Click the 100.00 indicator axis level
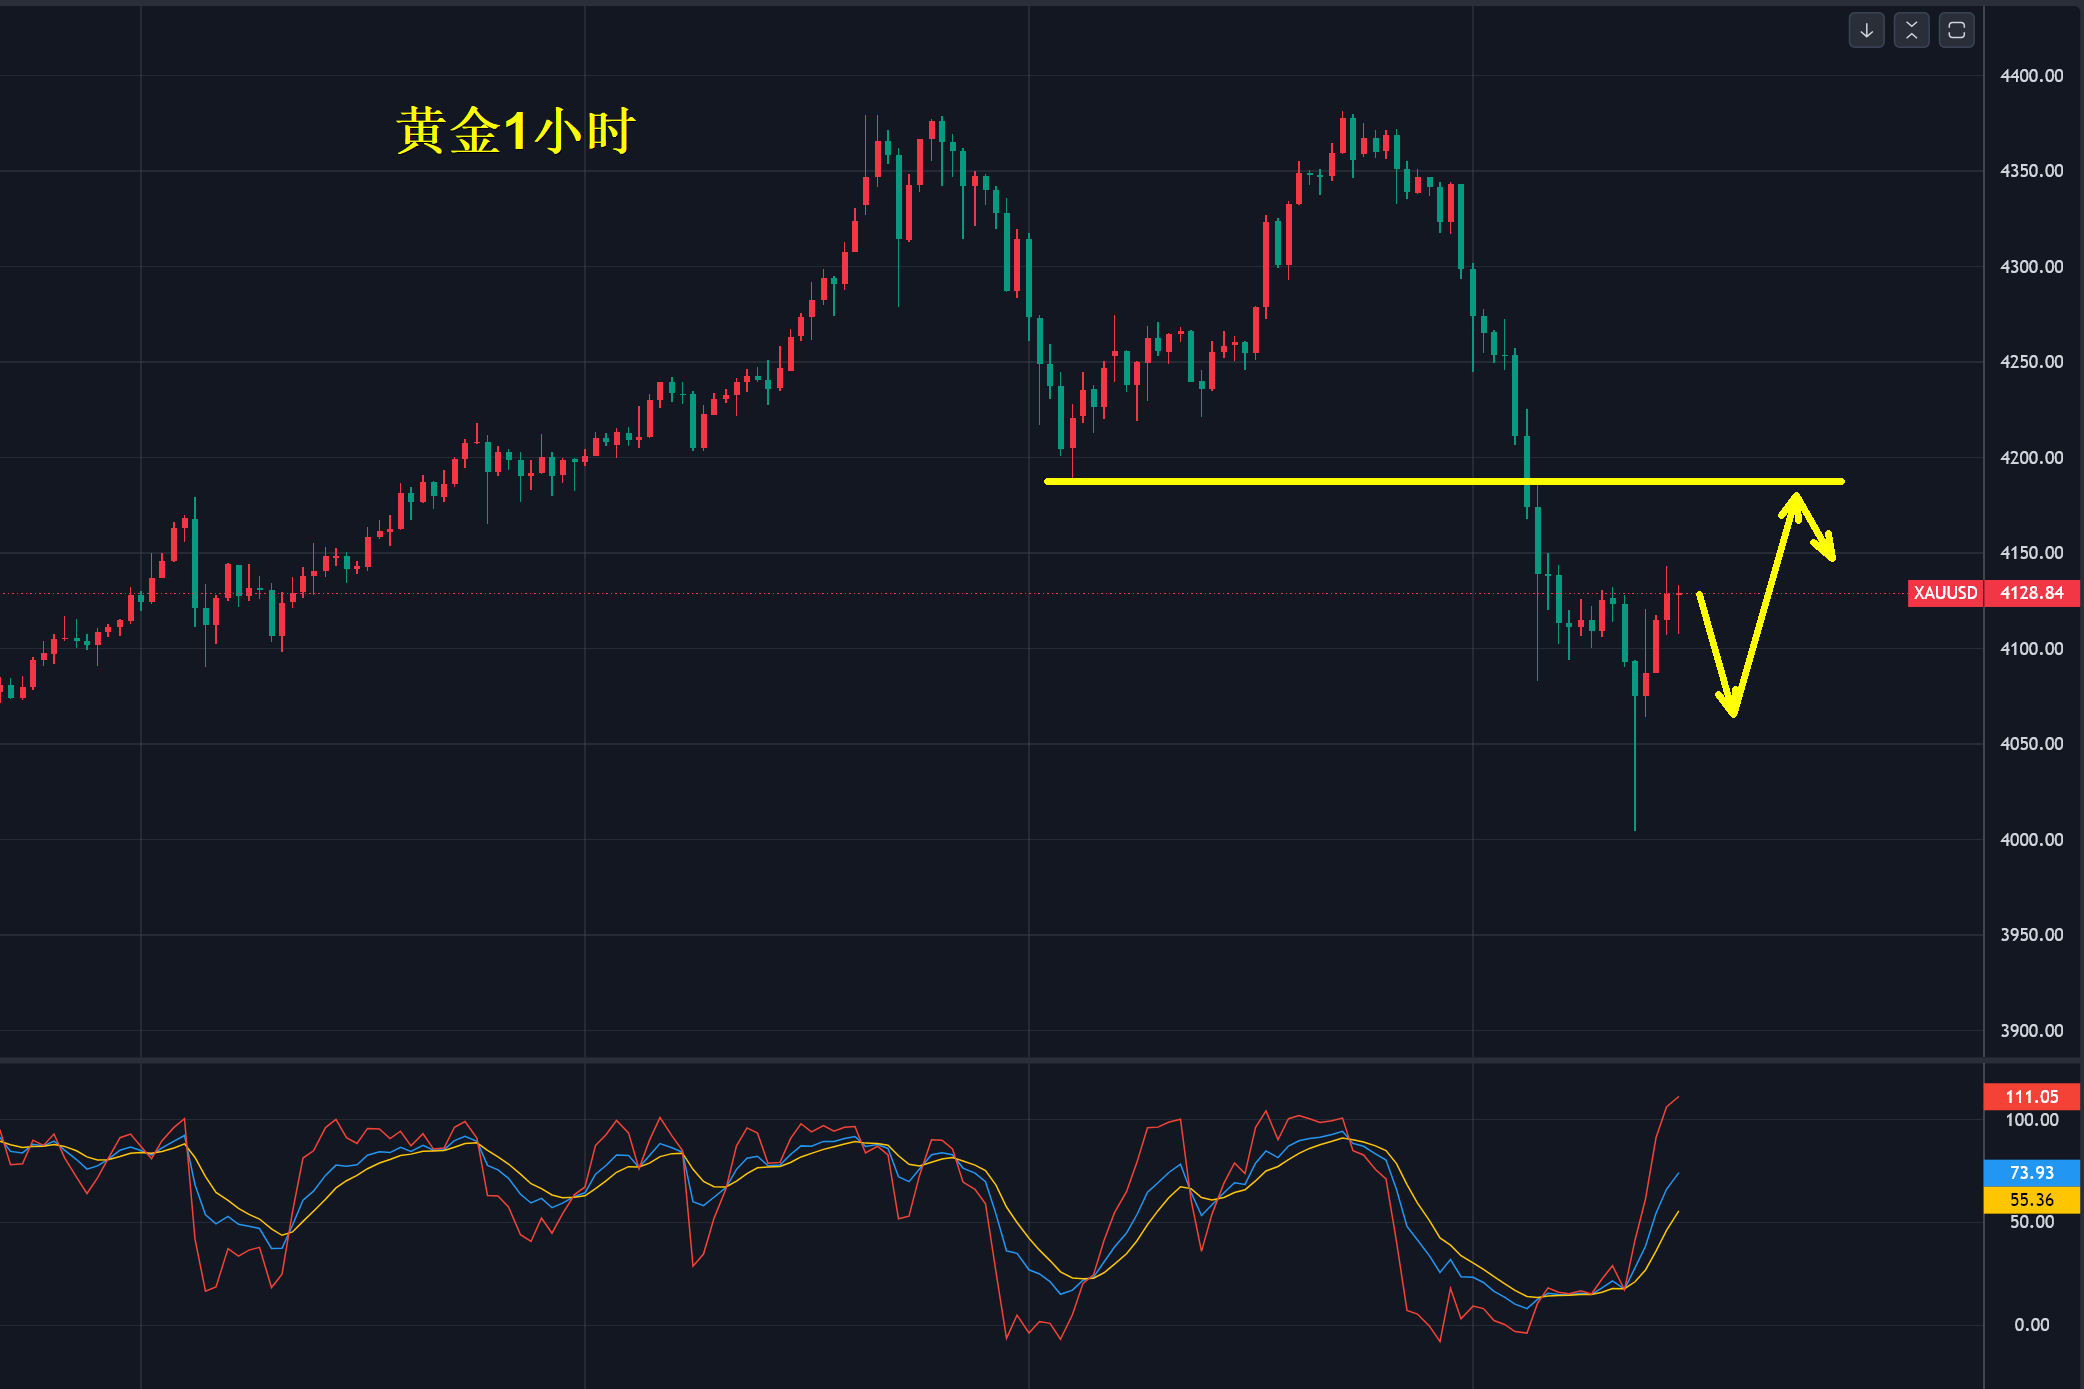2084x1389 pixels. 2031,1120
